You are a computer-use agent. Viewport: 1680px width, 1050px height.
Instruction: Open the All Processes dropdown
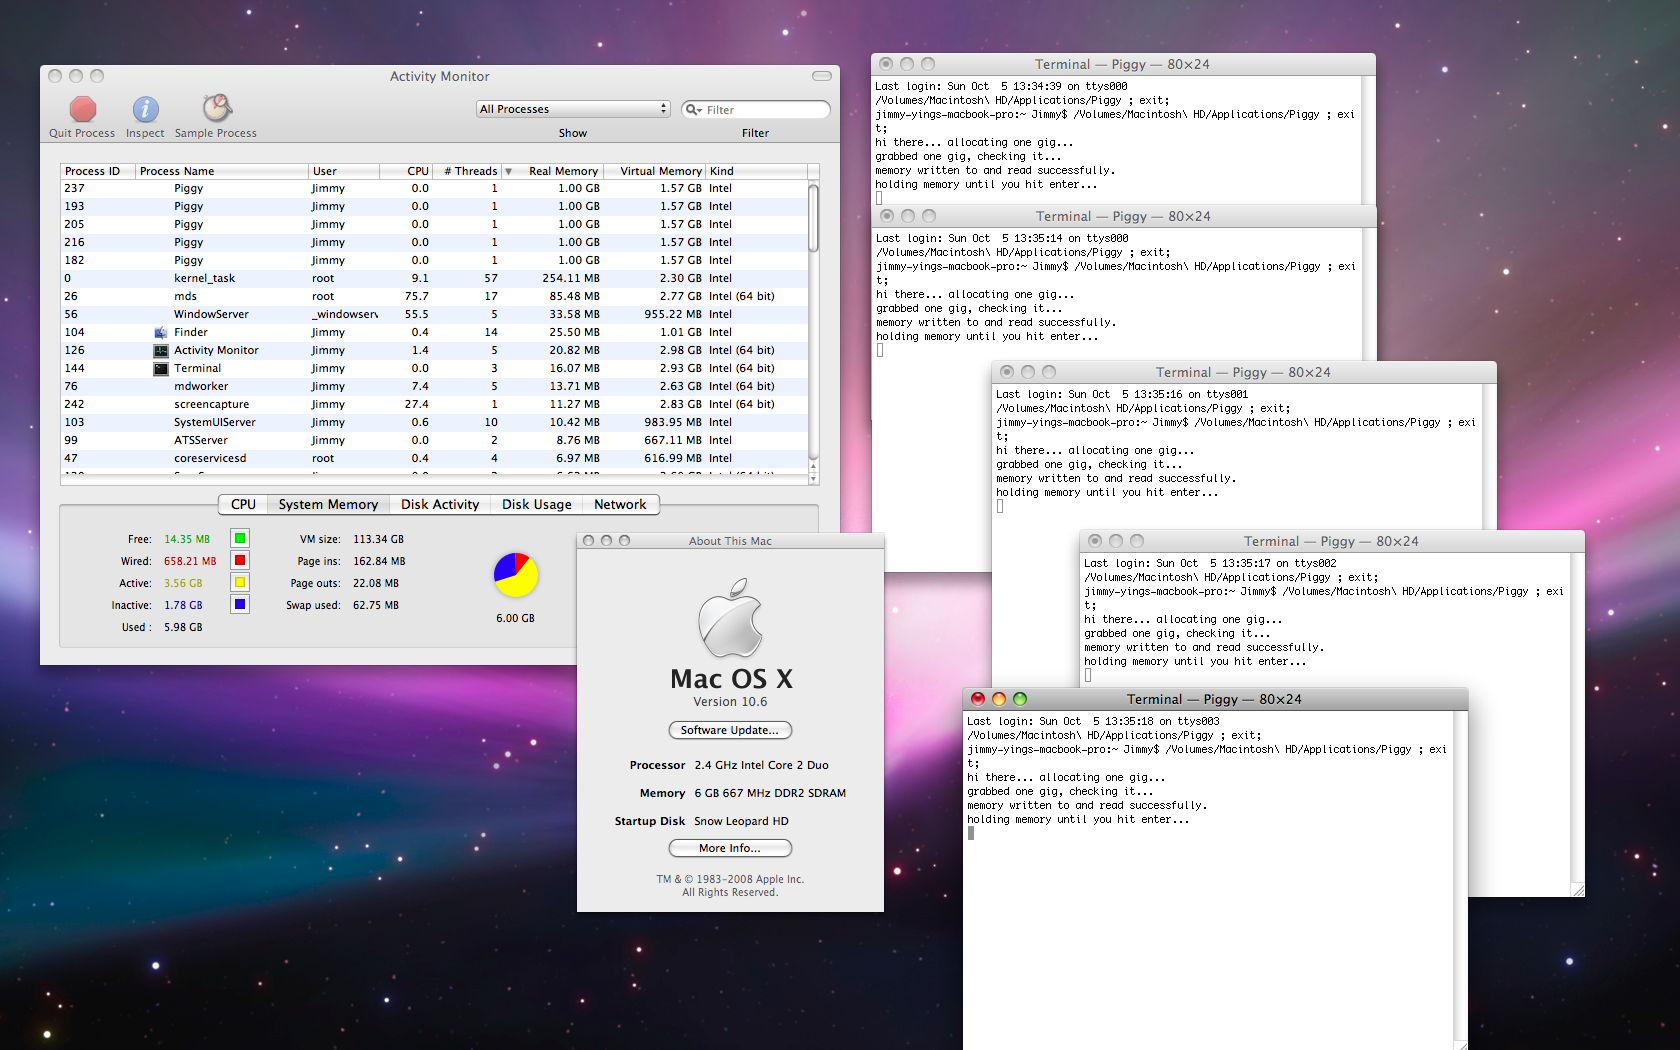573,109
